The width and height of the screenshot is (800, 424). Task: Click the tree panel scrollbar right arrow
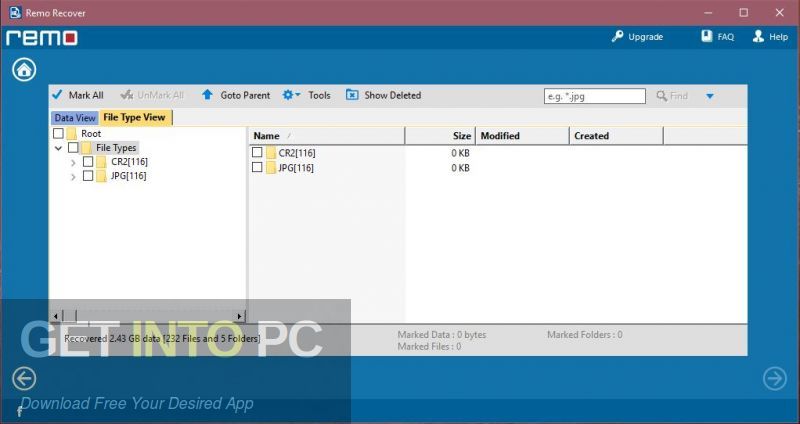239,316
